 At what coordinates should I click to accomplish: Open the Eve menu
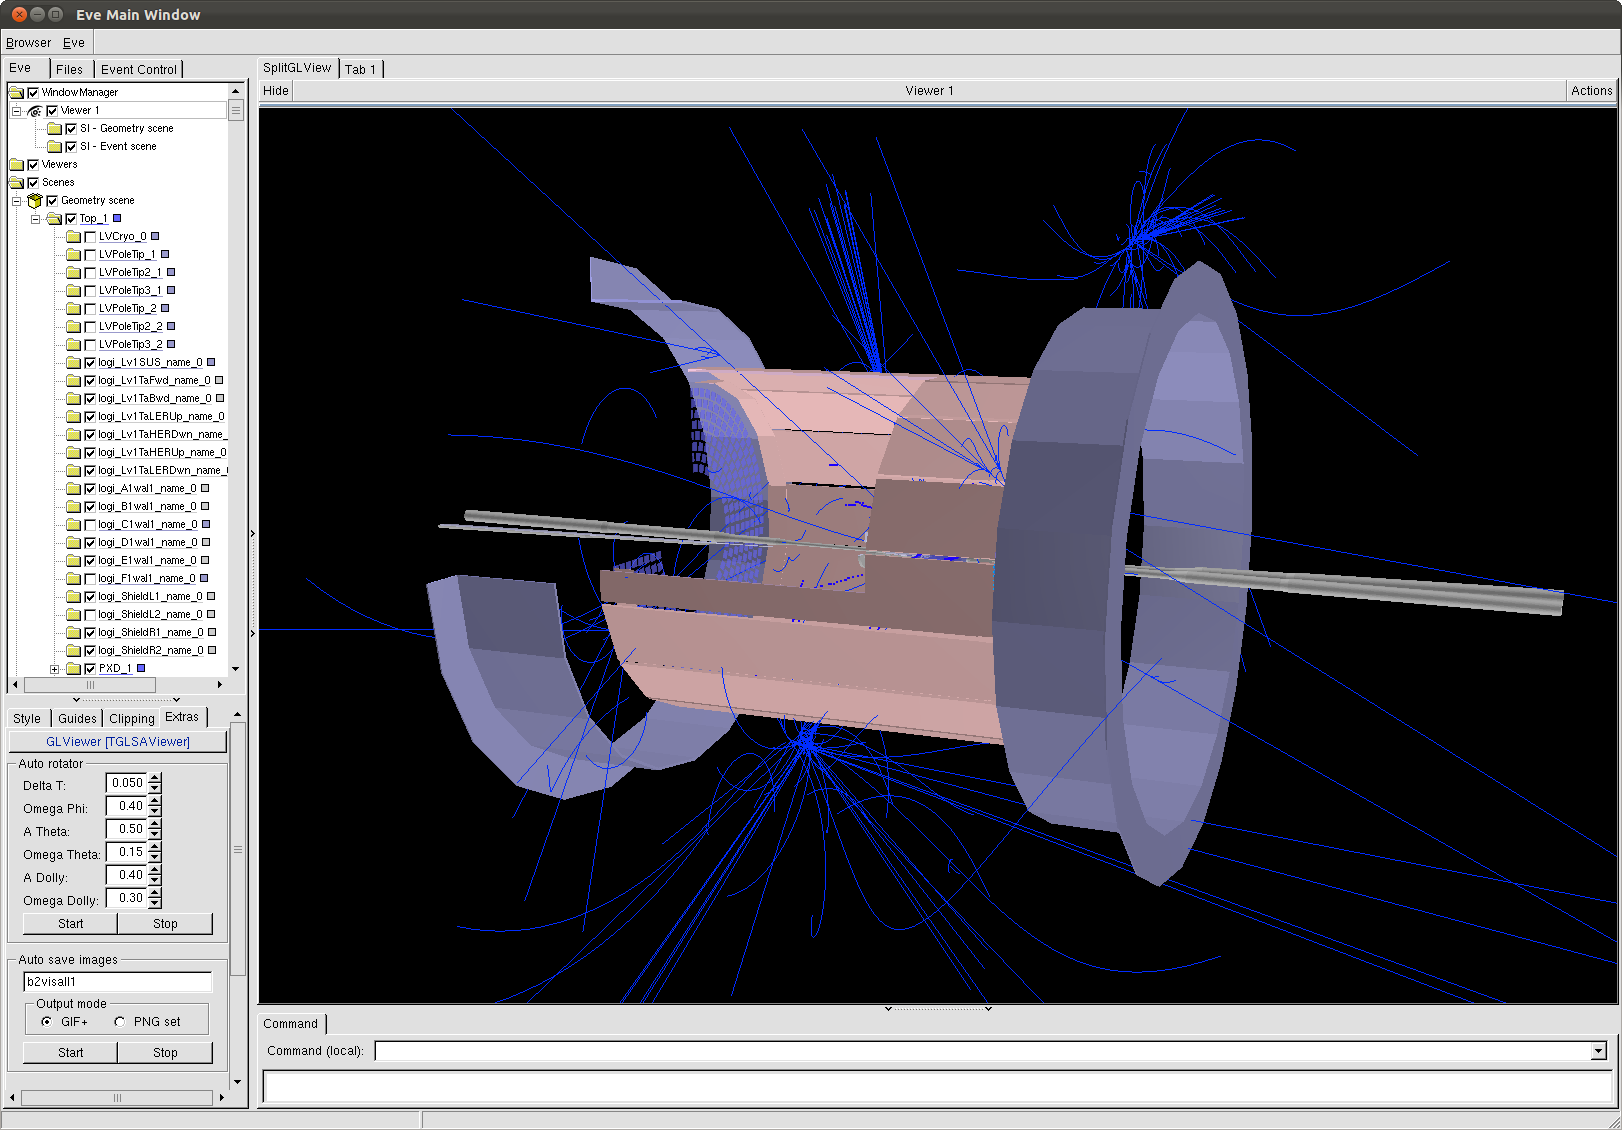[73, 43]
